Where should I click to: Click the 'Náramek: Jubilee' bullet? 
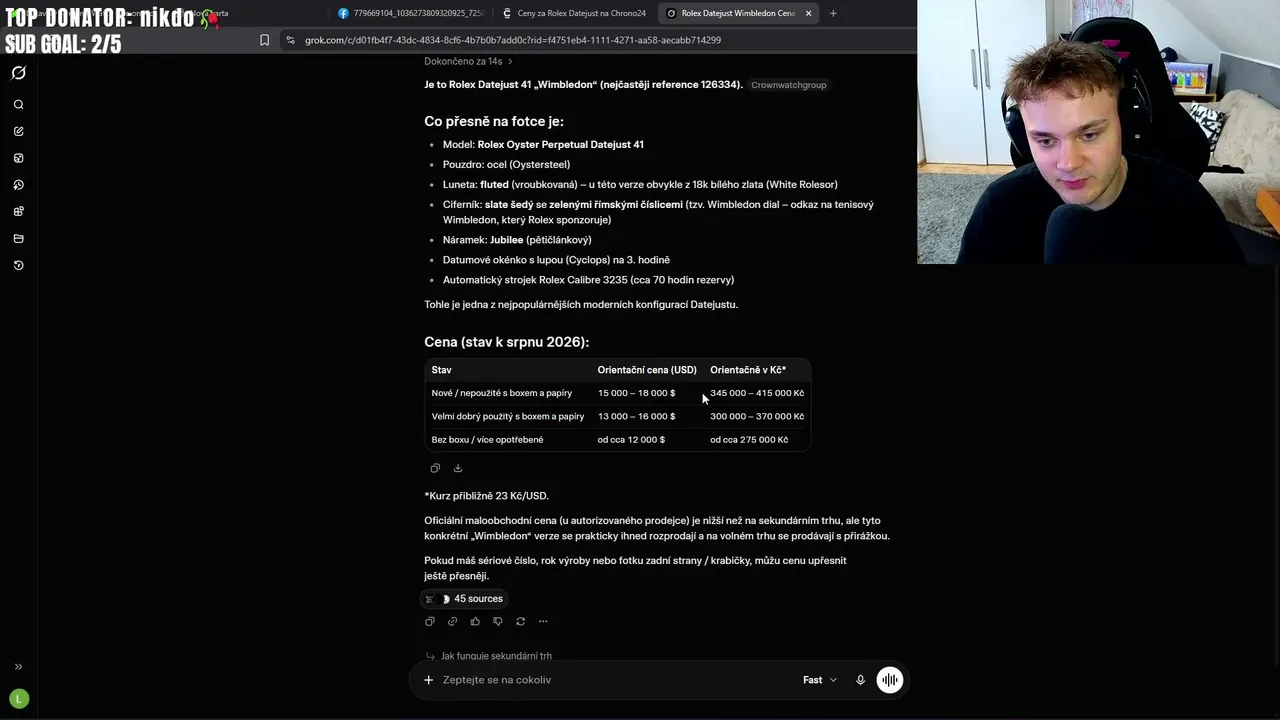517,240
